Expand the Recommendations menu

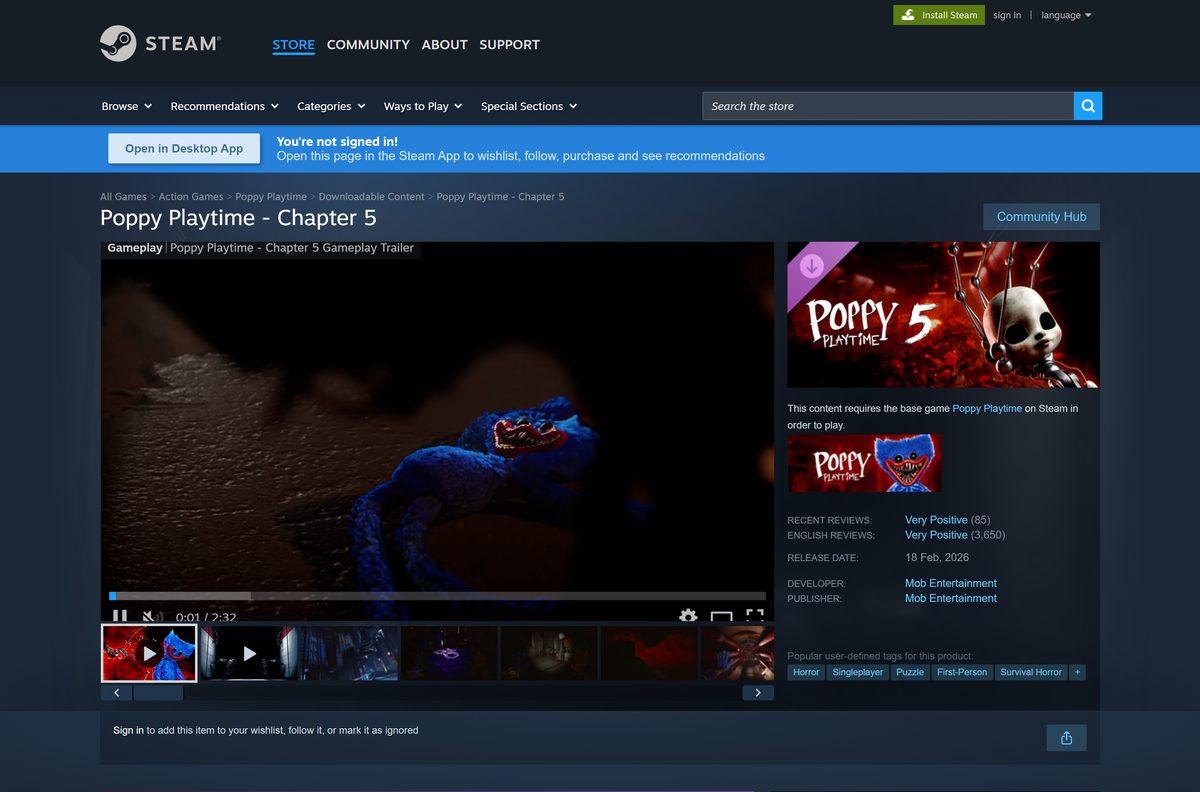click(x=224, y=106)
